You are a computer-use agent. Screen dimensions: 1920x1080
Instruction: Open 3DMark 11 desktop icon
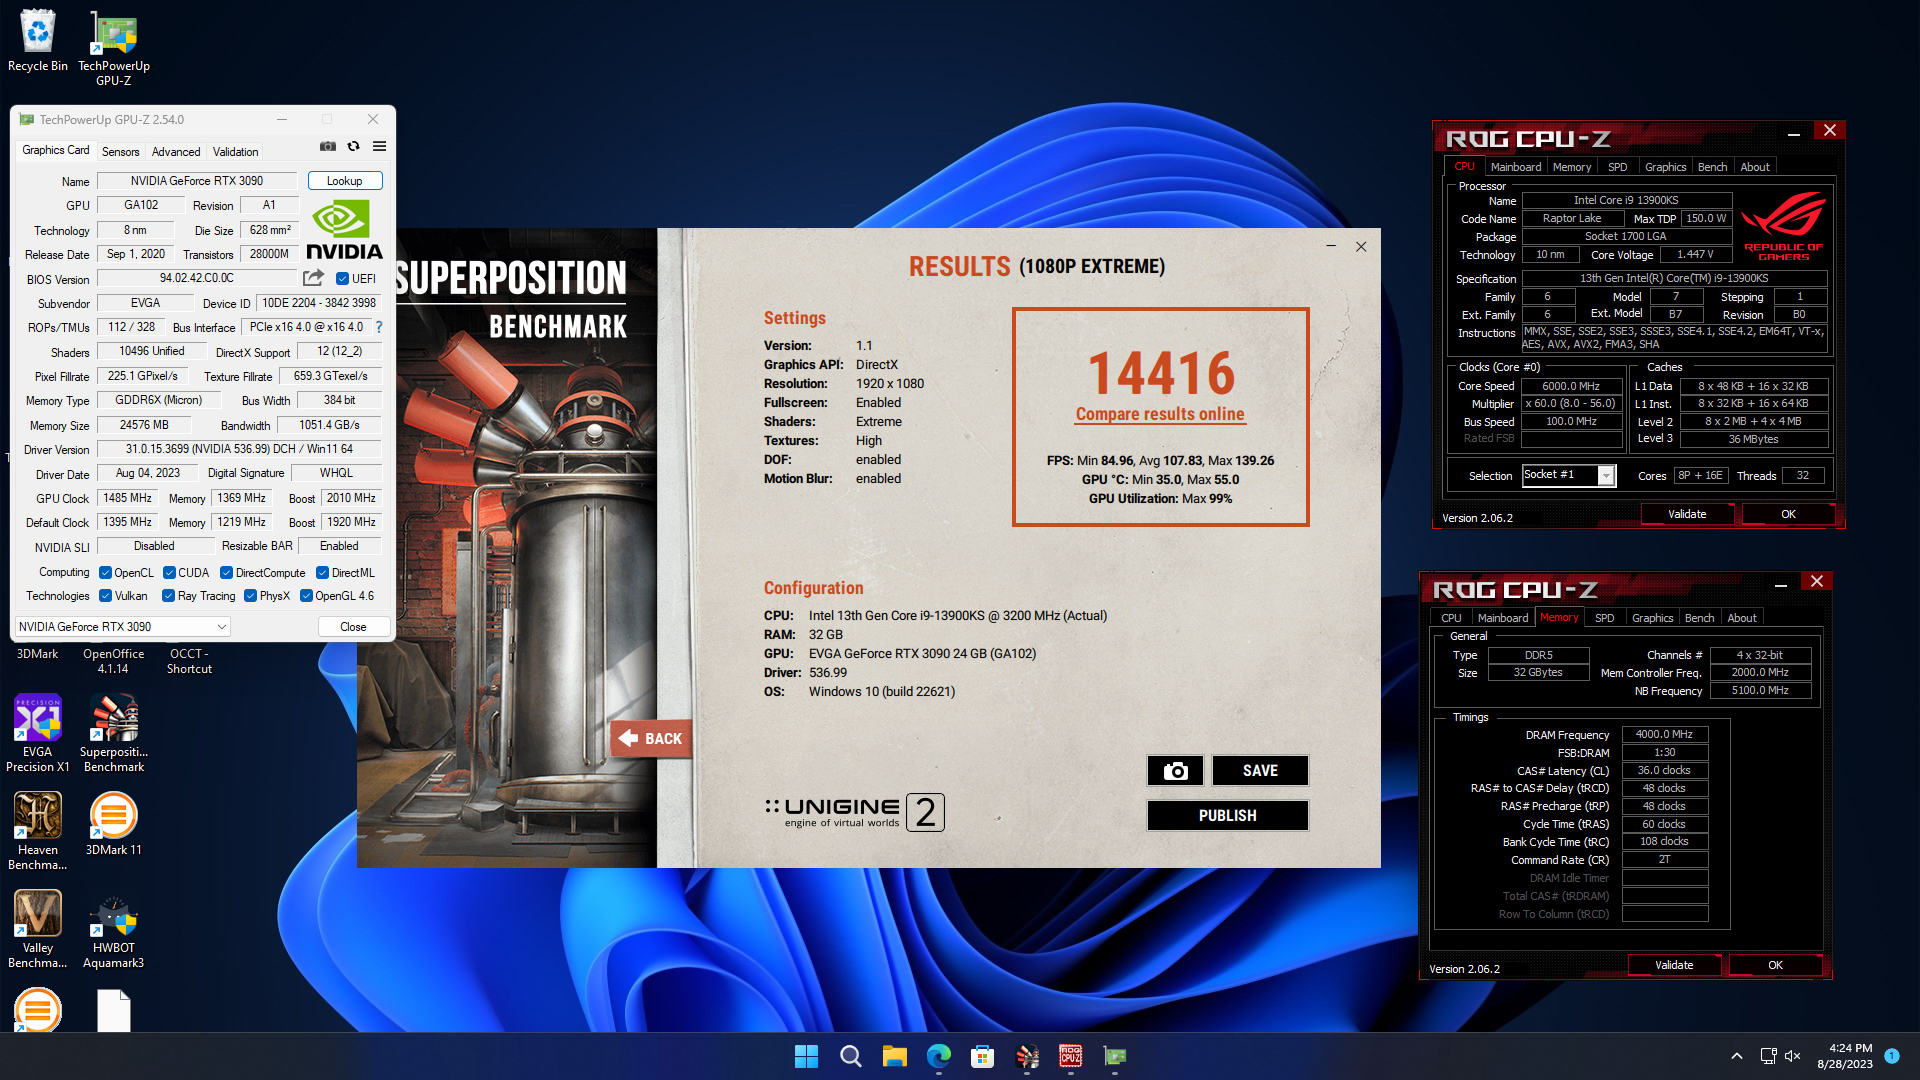(x=114, y=824)
